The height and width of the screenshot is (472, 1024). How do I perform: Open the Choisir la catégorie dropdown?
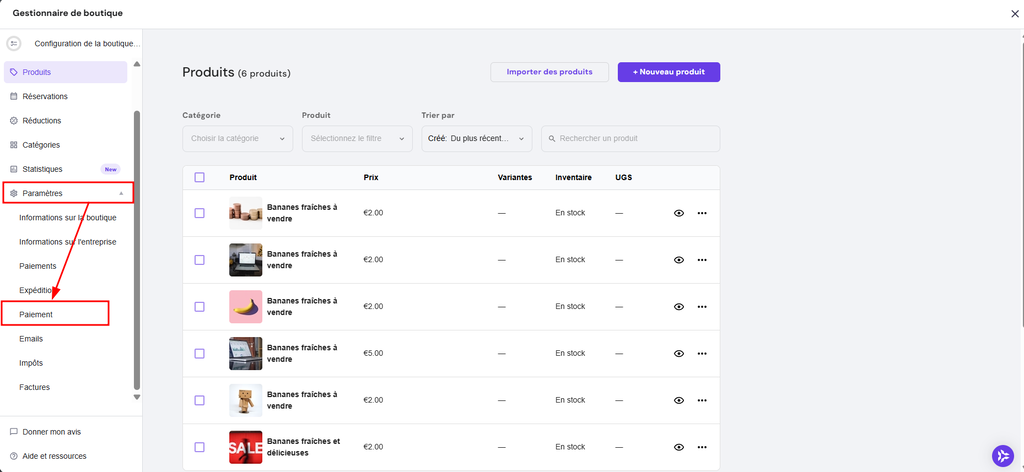237,138
